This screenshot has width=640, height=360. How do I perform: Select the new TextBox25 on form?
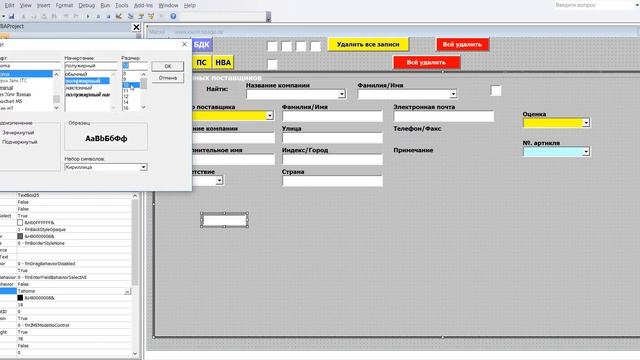(x=224, y=220)
